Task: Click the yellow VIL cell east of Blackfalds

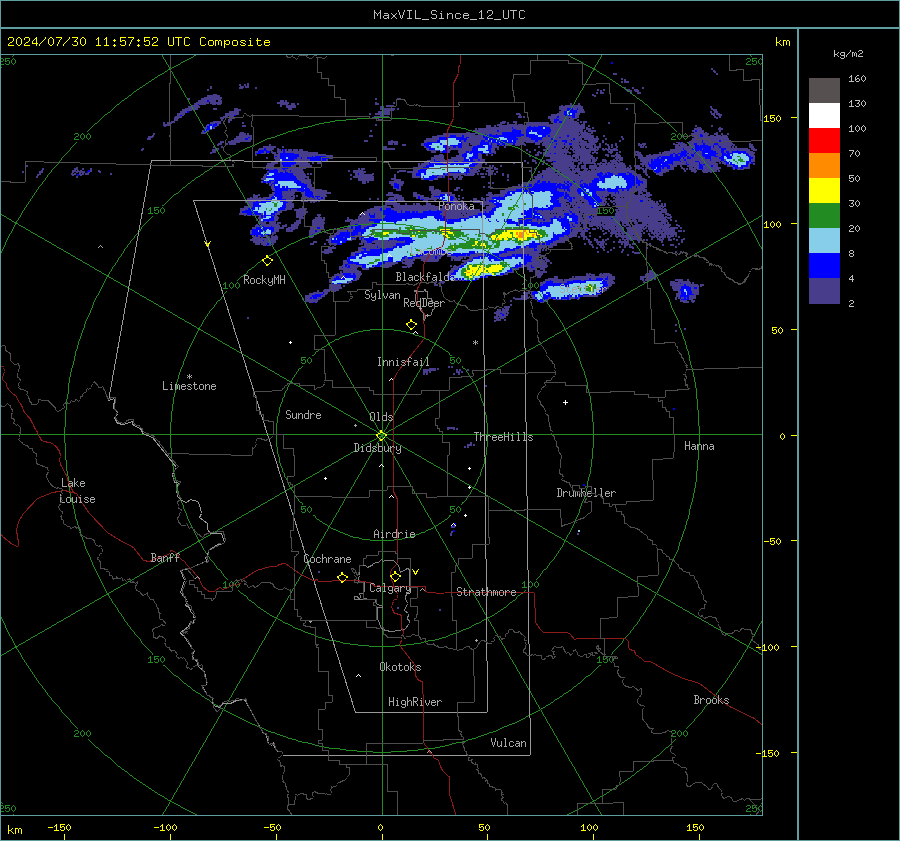Action: tap(483, 268)
